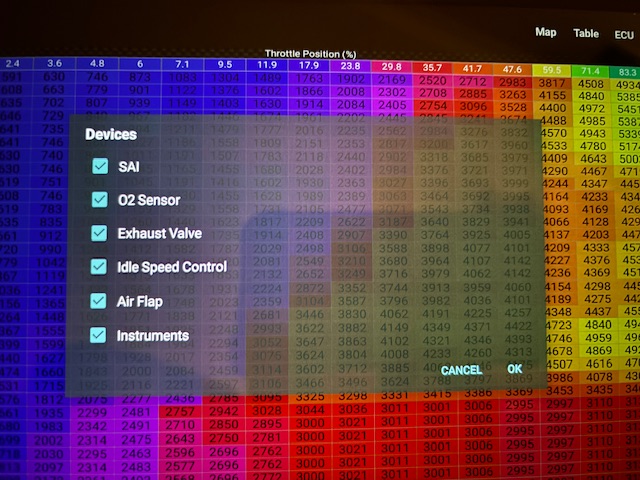Confirm the Devices dialog with OK
640x480 pixels.
514,369
